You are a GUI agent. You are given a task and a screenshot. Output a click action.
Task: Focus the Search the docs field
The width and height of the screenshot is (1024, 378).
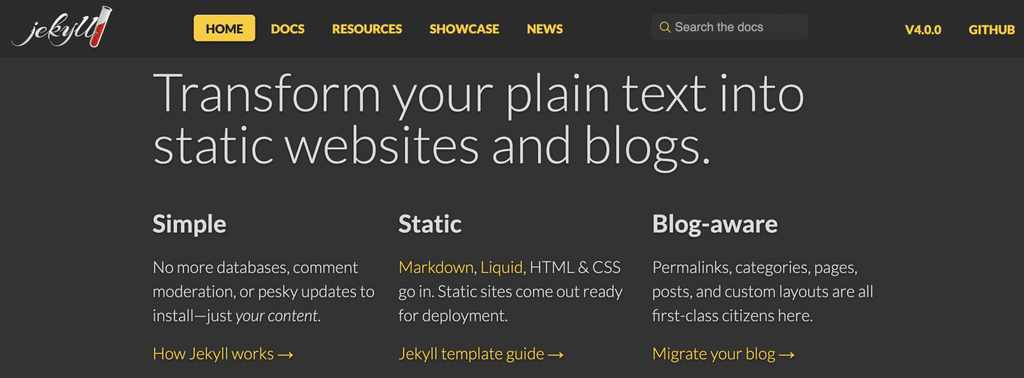(729, 27)
